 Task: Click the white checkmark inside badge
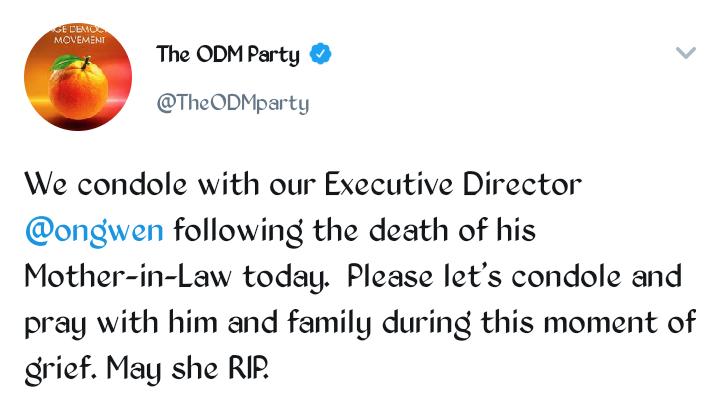(x=321, y=54)
